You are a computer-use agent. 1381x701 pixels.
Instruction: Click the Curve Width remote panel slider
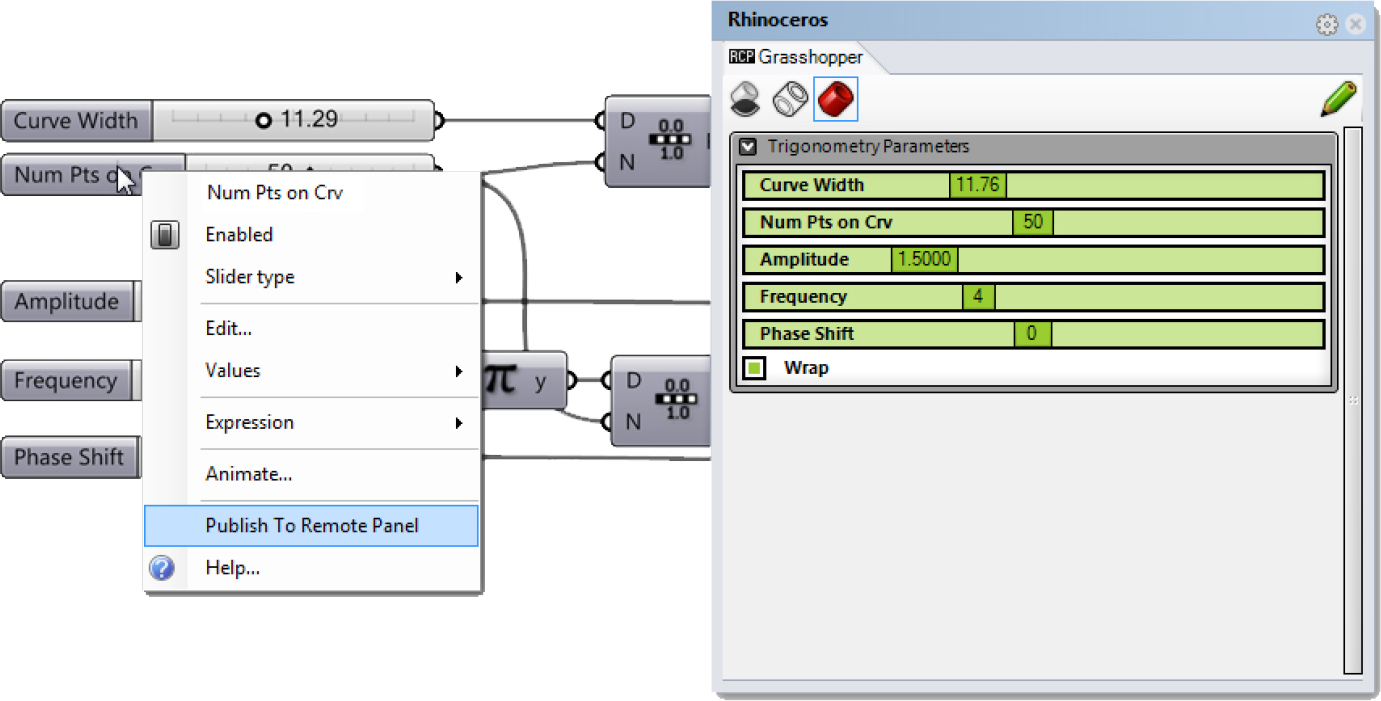pos(1033,185)
